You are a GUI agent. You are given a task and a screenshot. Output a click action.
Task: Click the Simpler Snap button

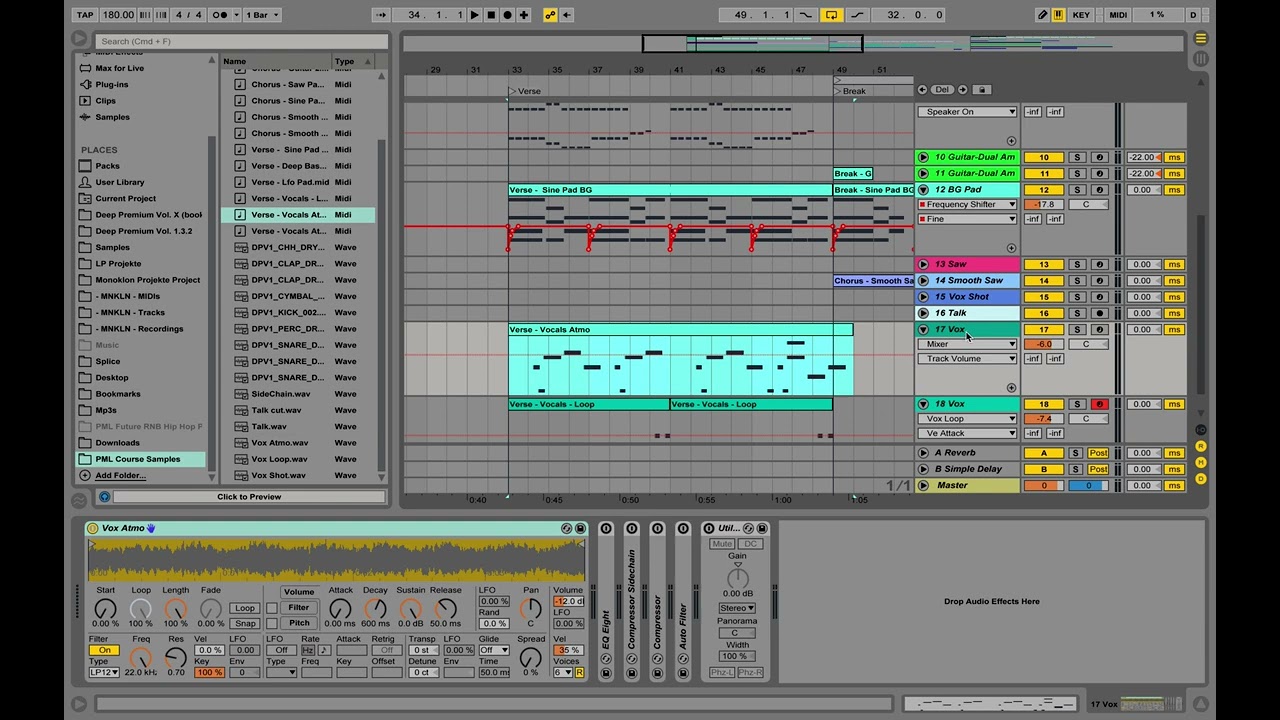244,623
